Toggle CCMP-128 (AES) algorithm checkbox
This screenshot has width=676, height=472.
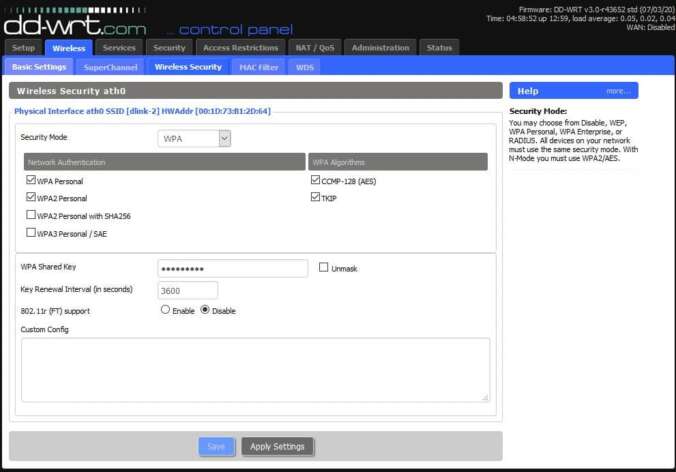pos(316,181)
